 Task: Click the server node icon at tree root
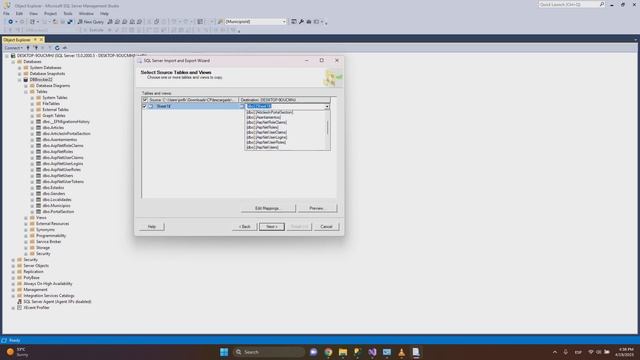(x=13, y=56)
